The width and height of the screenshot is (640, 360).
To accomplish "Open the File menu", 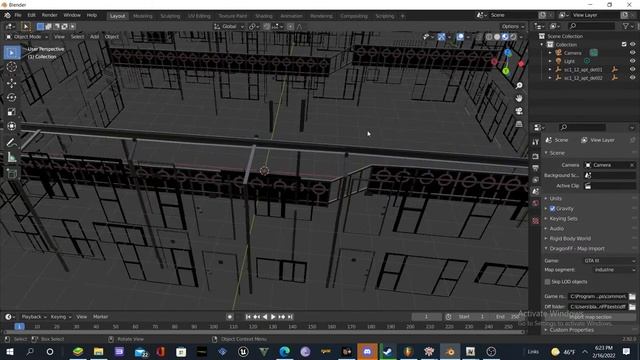I will pyautogui.click(x=18, y=16).
